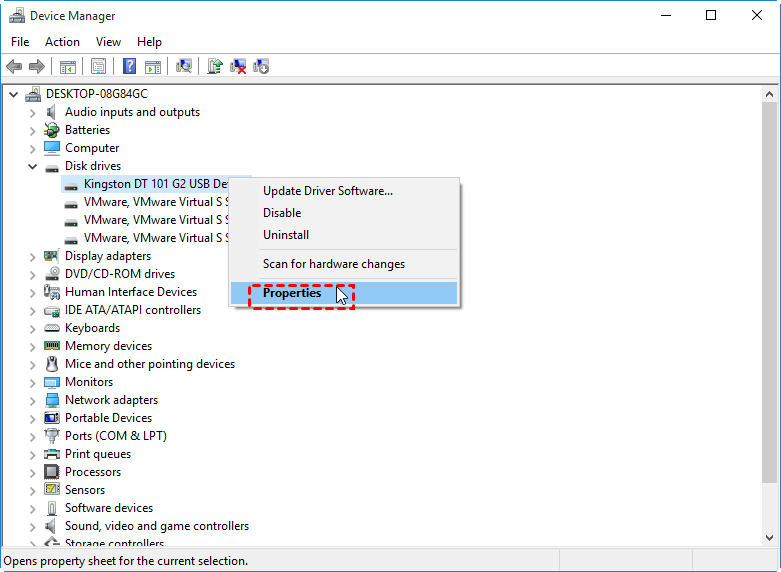The width and height of the screenshot is (781, 572).
Task: Click the Sensors category icon
Action: 52,490
